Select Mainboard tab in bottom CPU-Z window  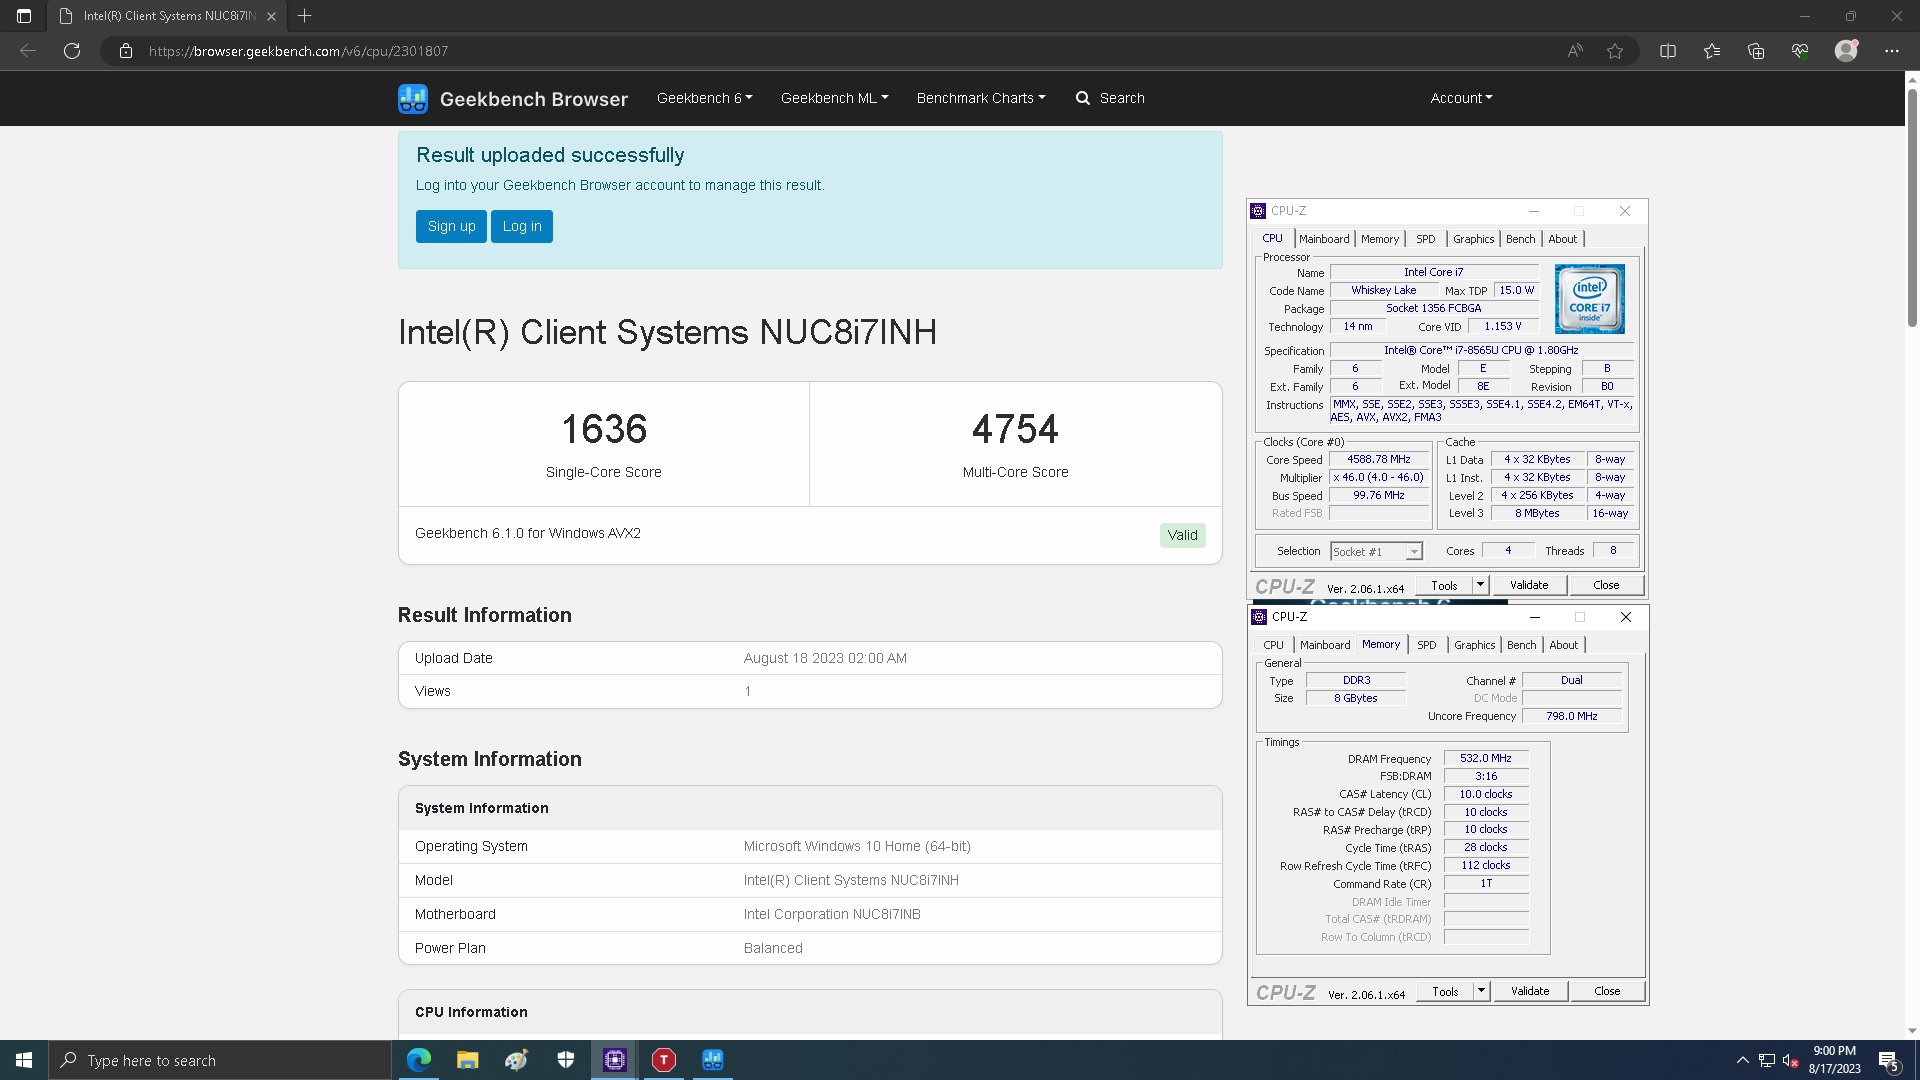coord(1325,645)
